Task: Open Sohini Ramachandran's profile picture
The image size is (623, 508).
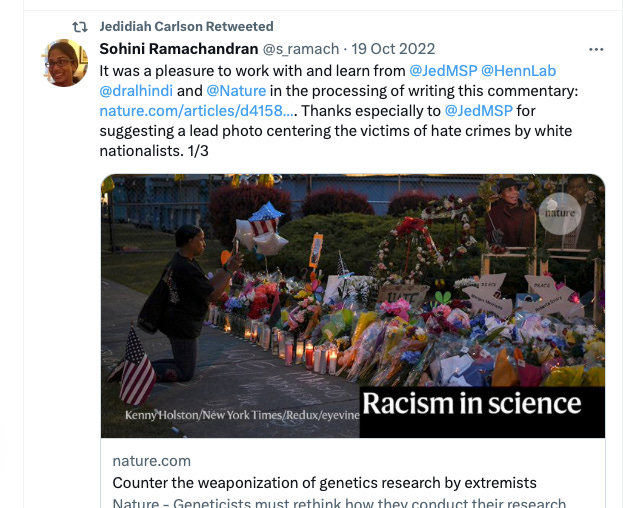Action: point(64,63)
